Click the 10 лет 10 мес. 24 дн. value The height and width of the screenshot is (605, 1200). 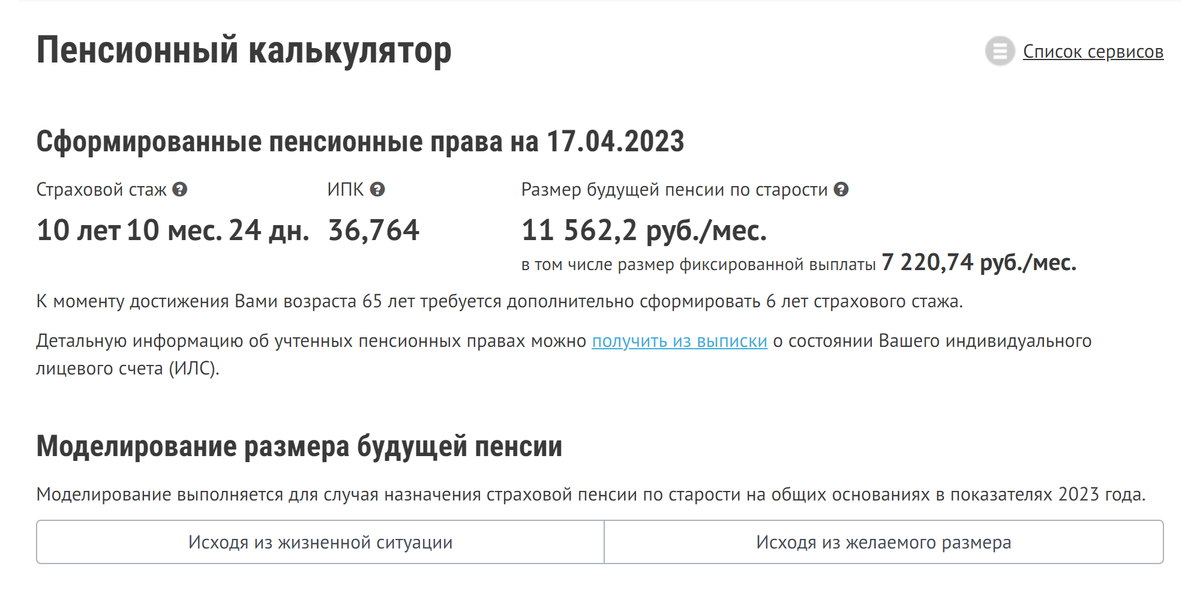173,231
